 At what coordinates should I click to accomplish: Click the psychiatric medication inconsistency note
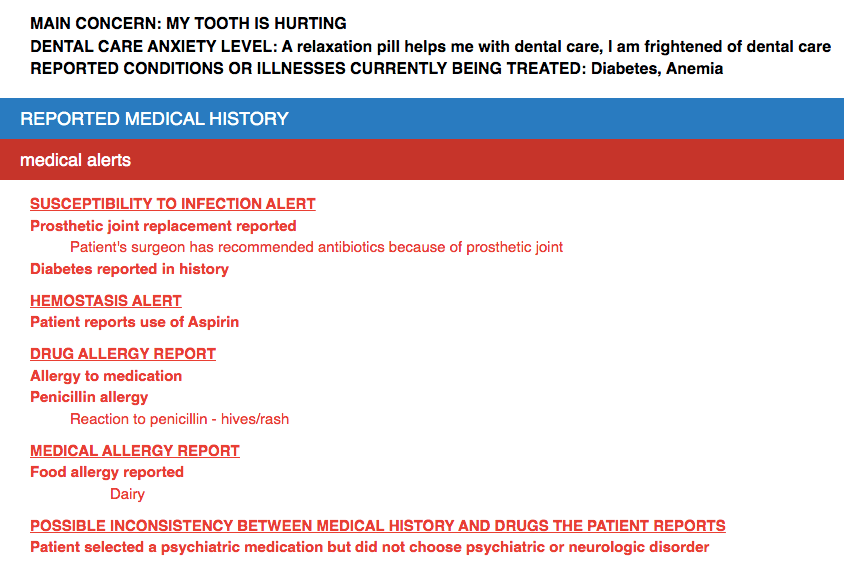[x=369, y=547]
